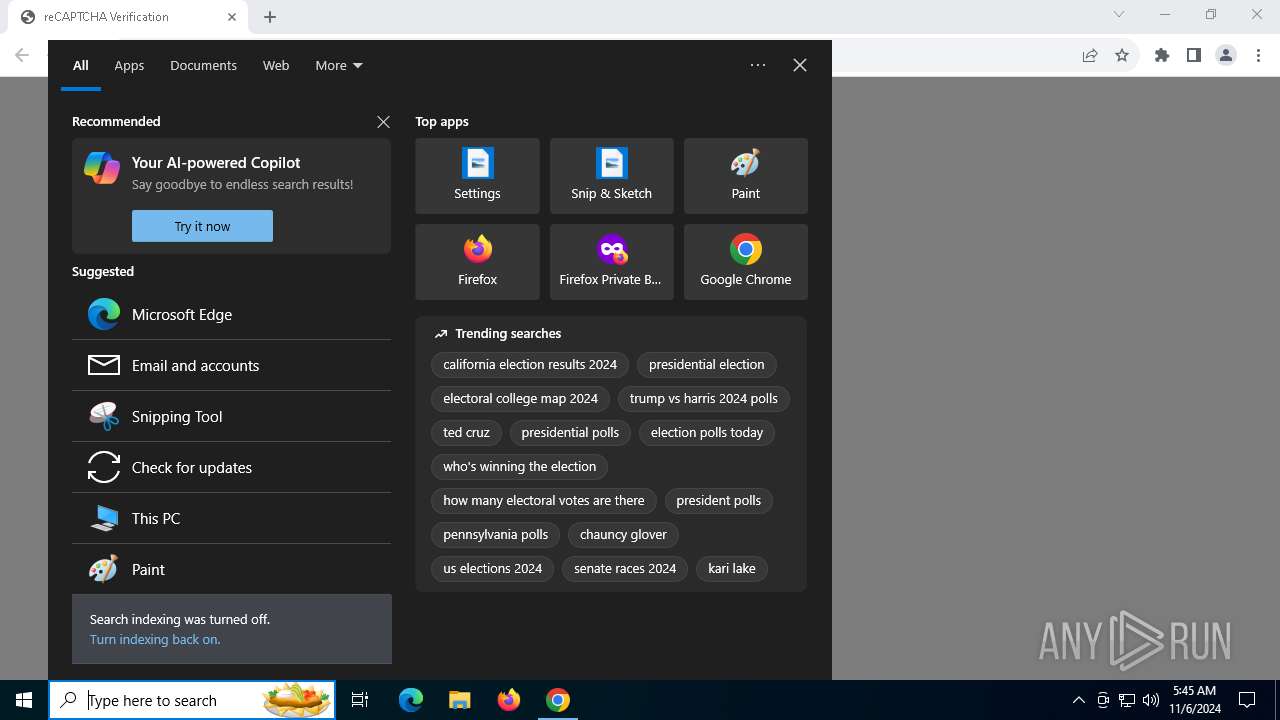This screenshot has width=1280, height=720.
Task: Open Chrome extensions puzzle icon
Action: 1162,55
